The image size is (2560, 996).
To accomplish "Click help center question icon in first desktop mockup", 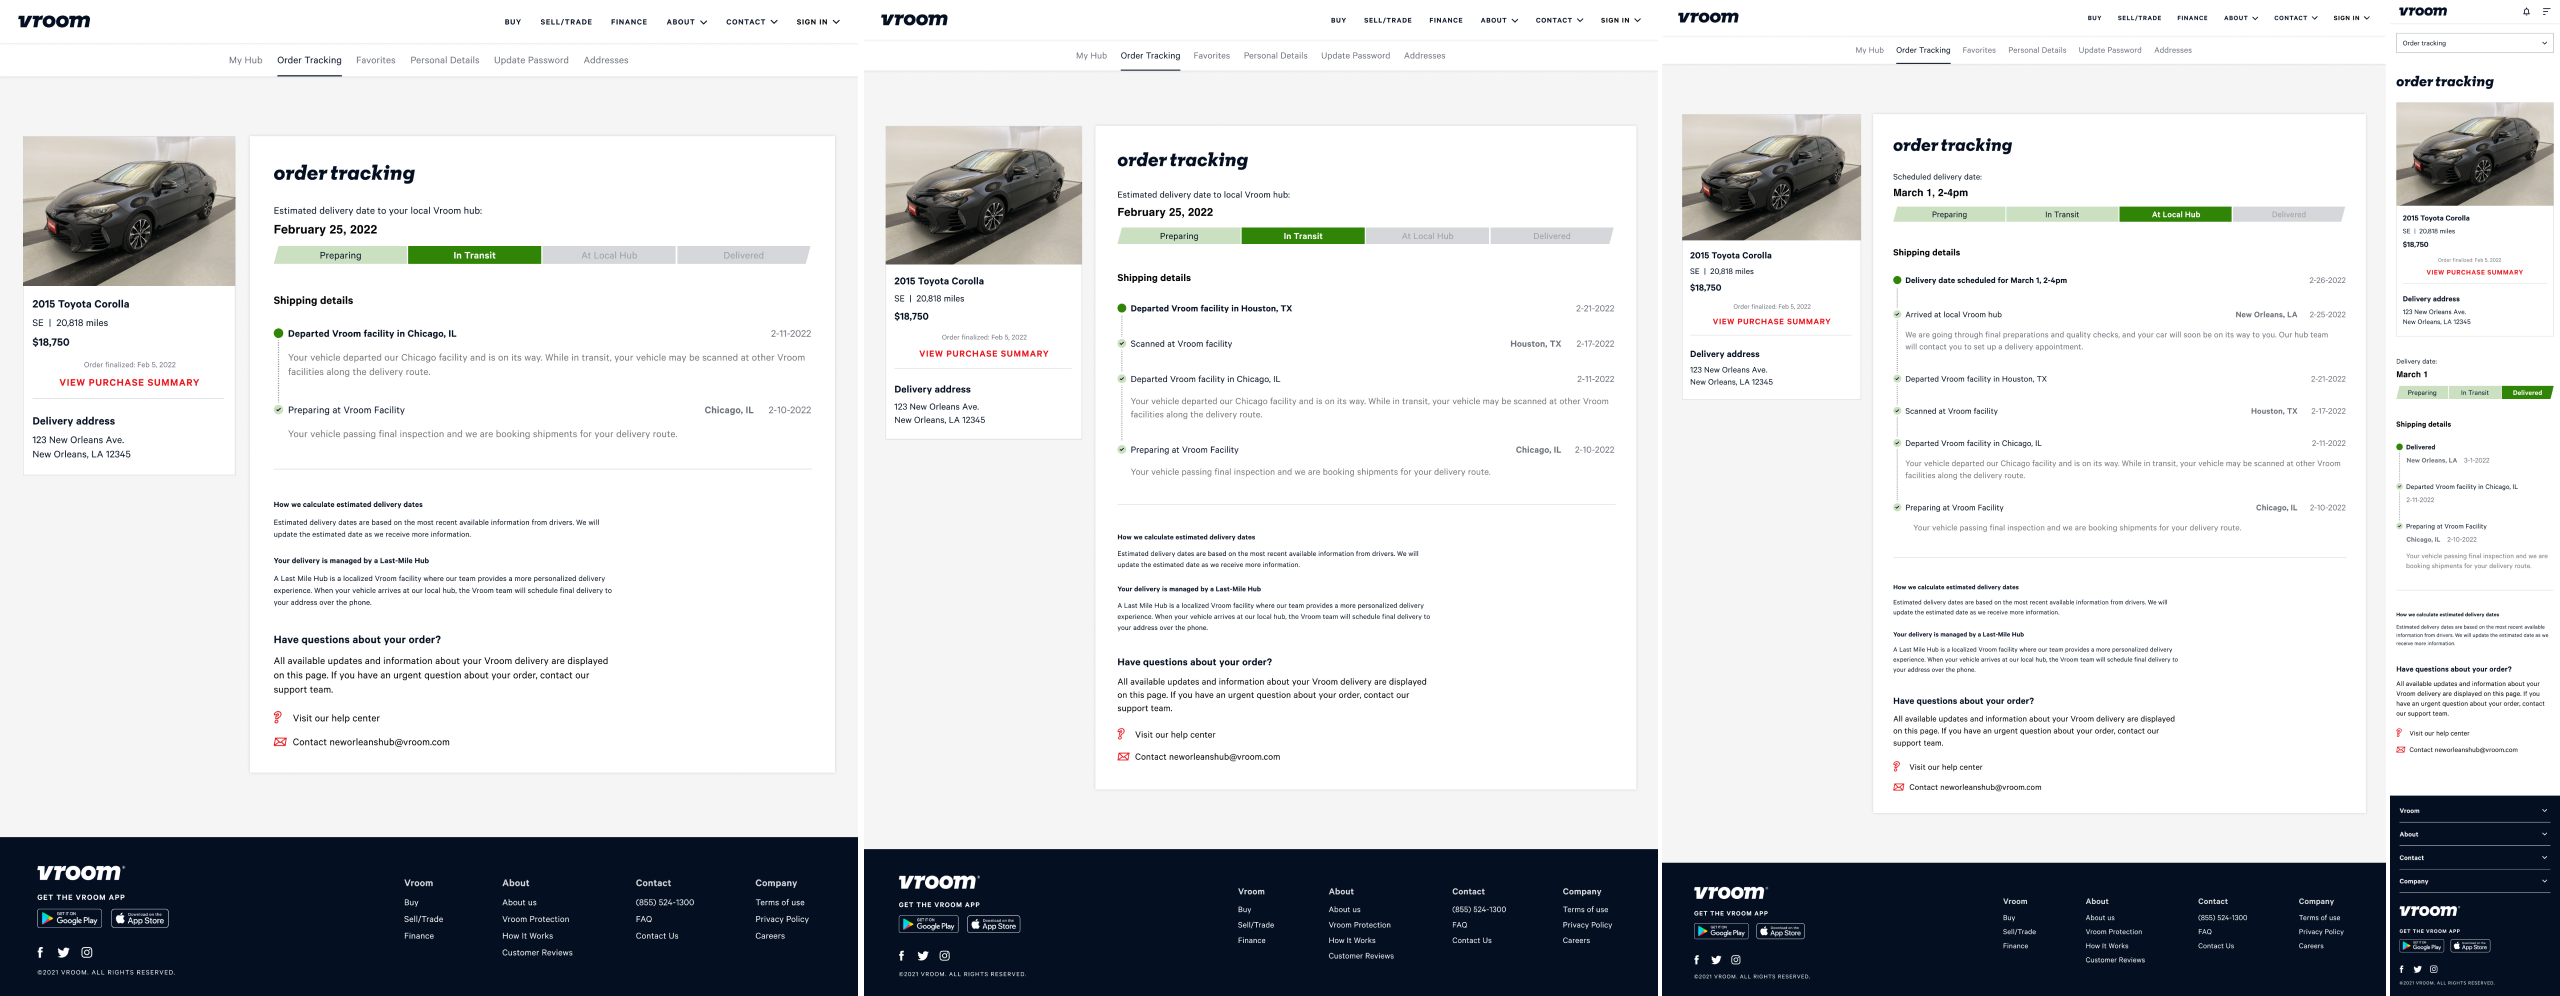I will 278,718.
